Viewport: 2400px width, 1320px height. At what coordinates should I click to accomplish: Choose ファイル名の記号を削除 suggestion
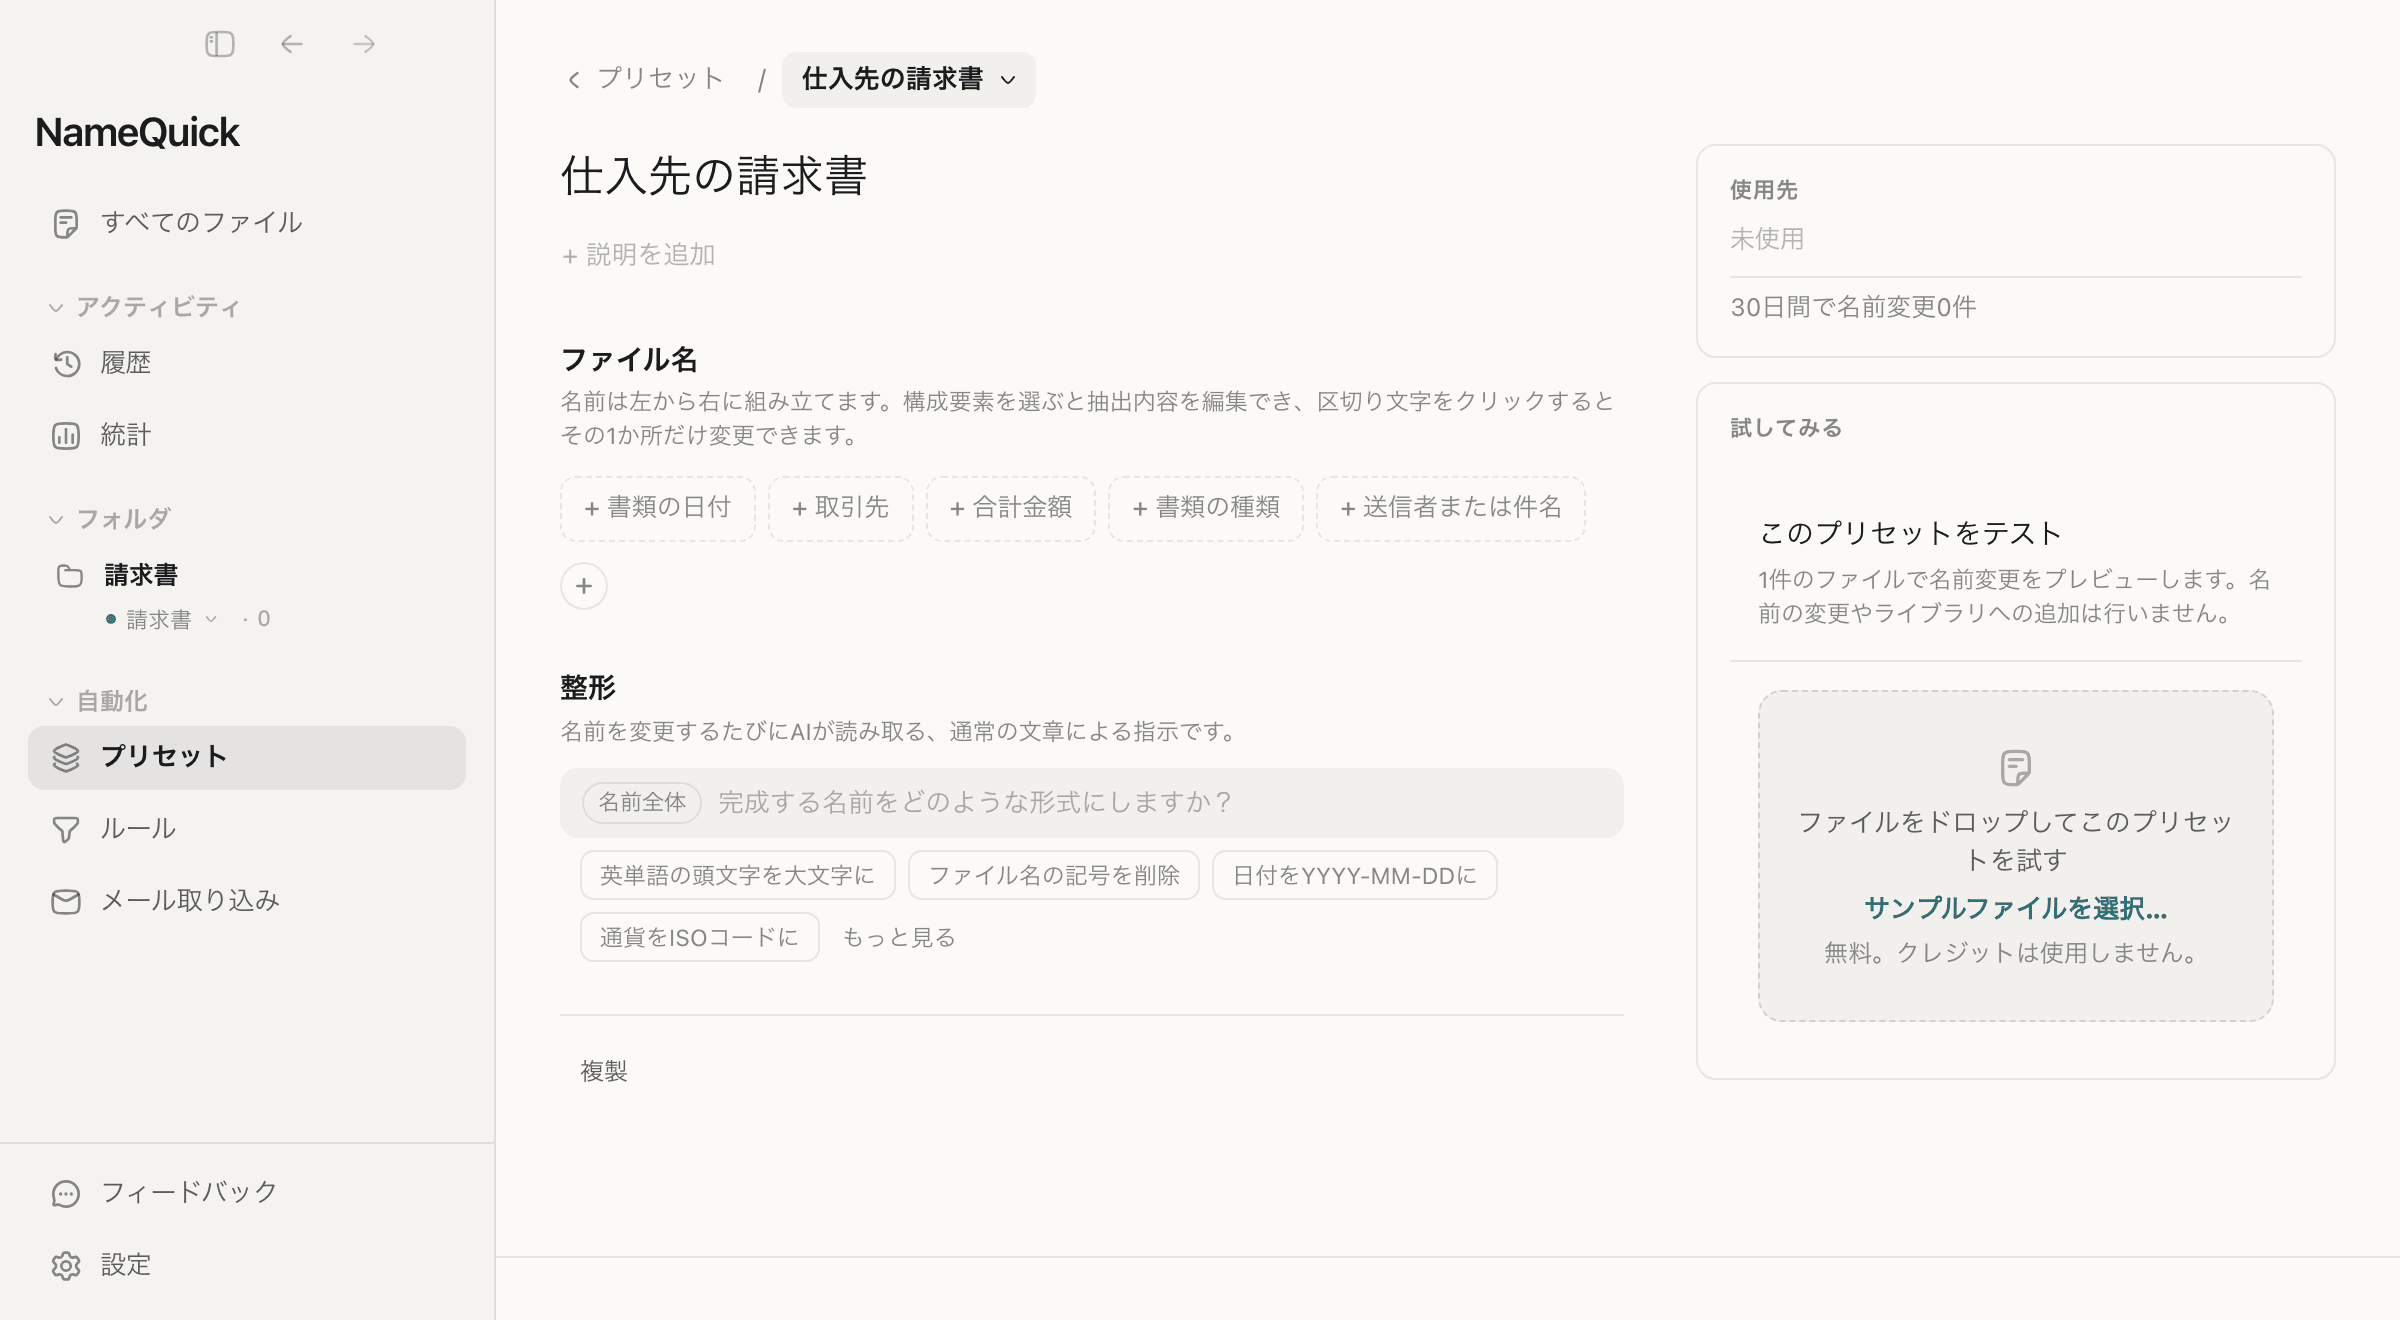pyautogui.click(x=1054, y=876)
